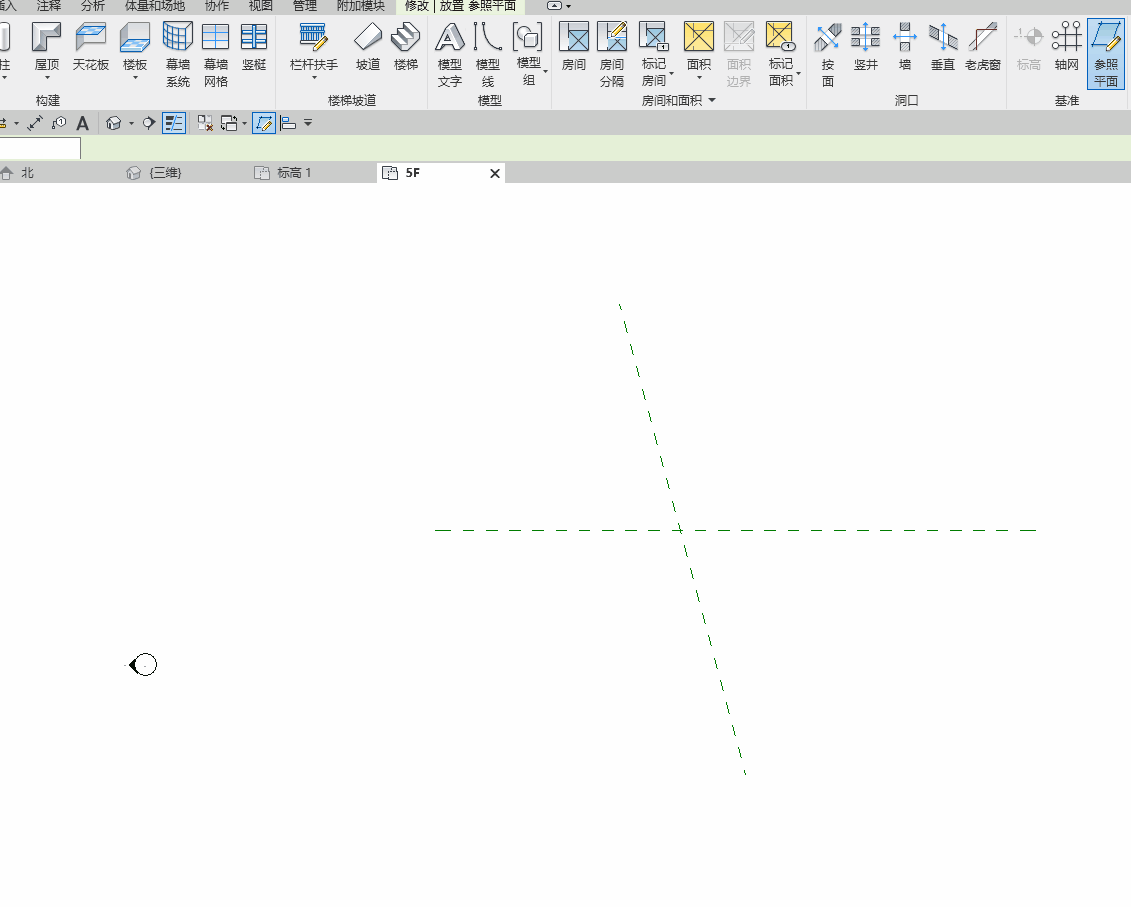Select the 轴网 (Grid) tool
The height and width of the screenshot is (907, 1131).
coord(1066,48)
